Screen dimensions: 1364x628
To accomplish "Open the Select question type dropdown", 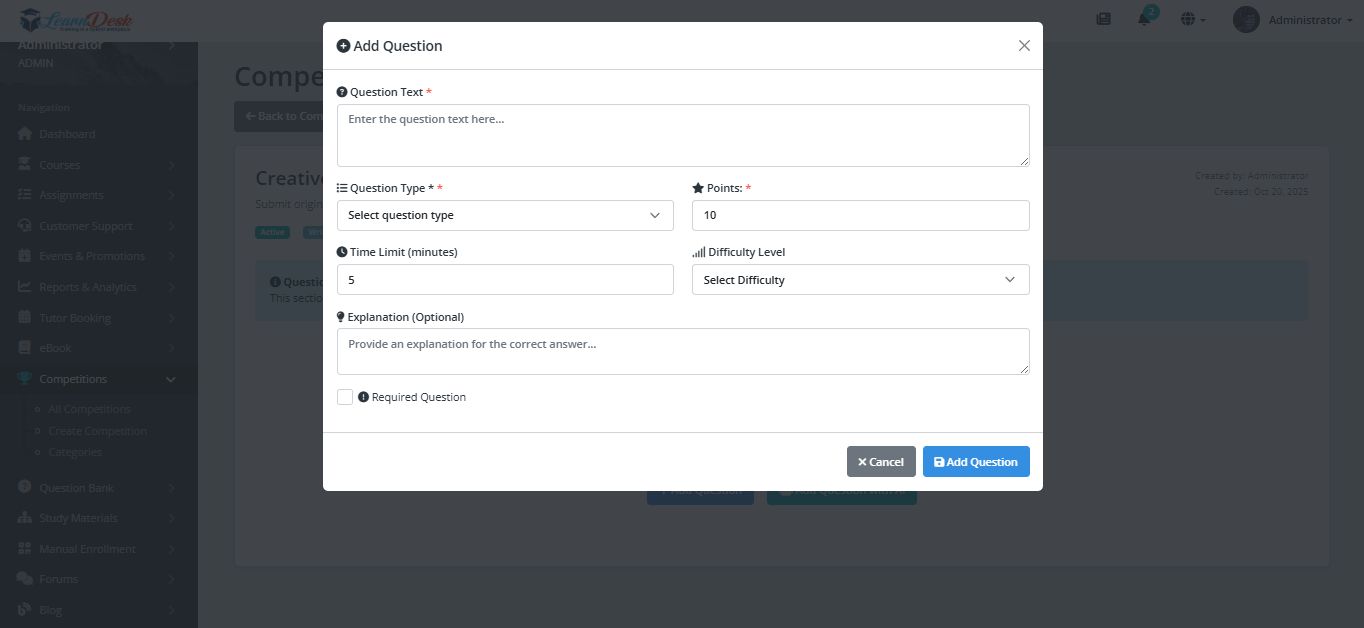I will coord(505,215).
